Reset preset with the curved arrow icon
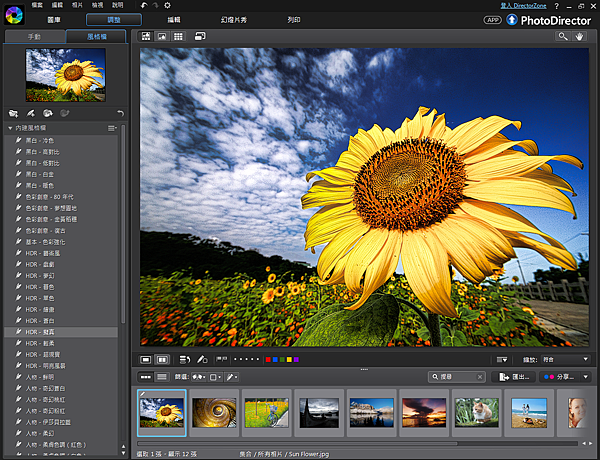The height and width of the screenshot is (460, 600). pos(120,113)
